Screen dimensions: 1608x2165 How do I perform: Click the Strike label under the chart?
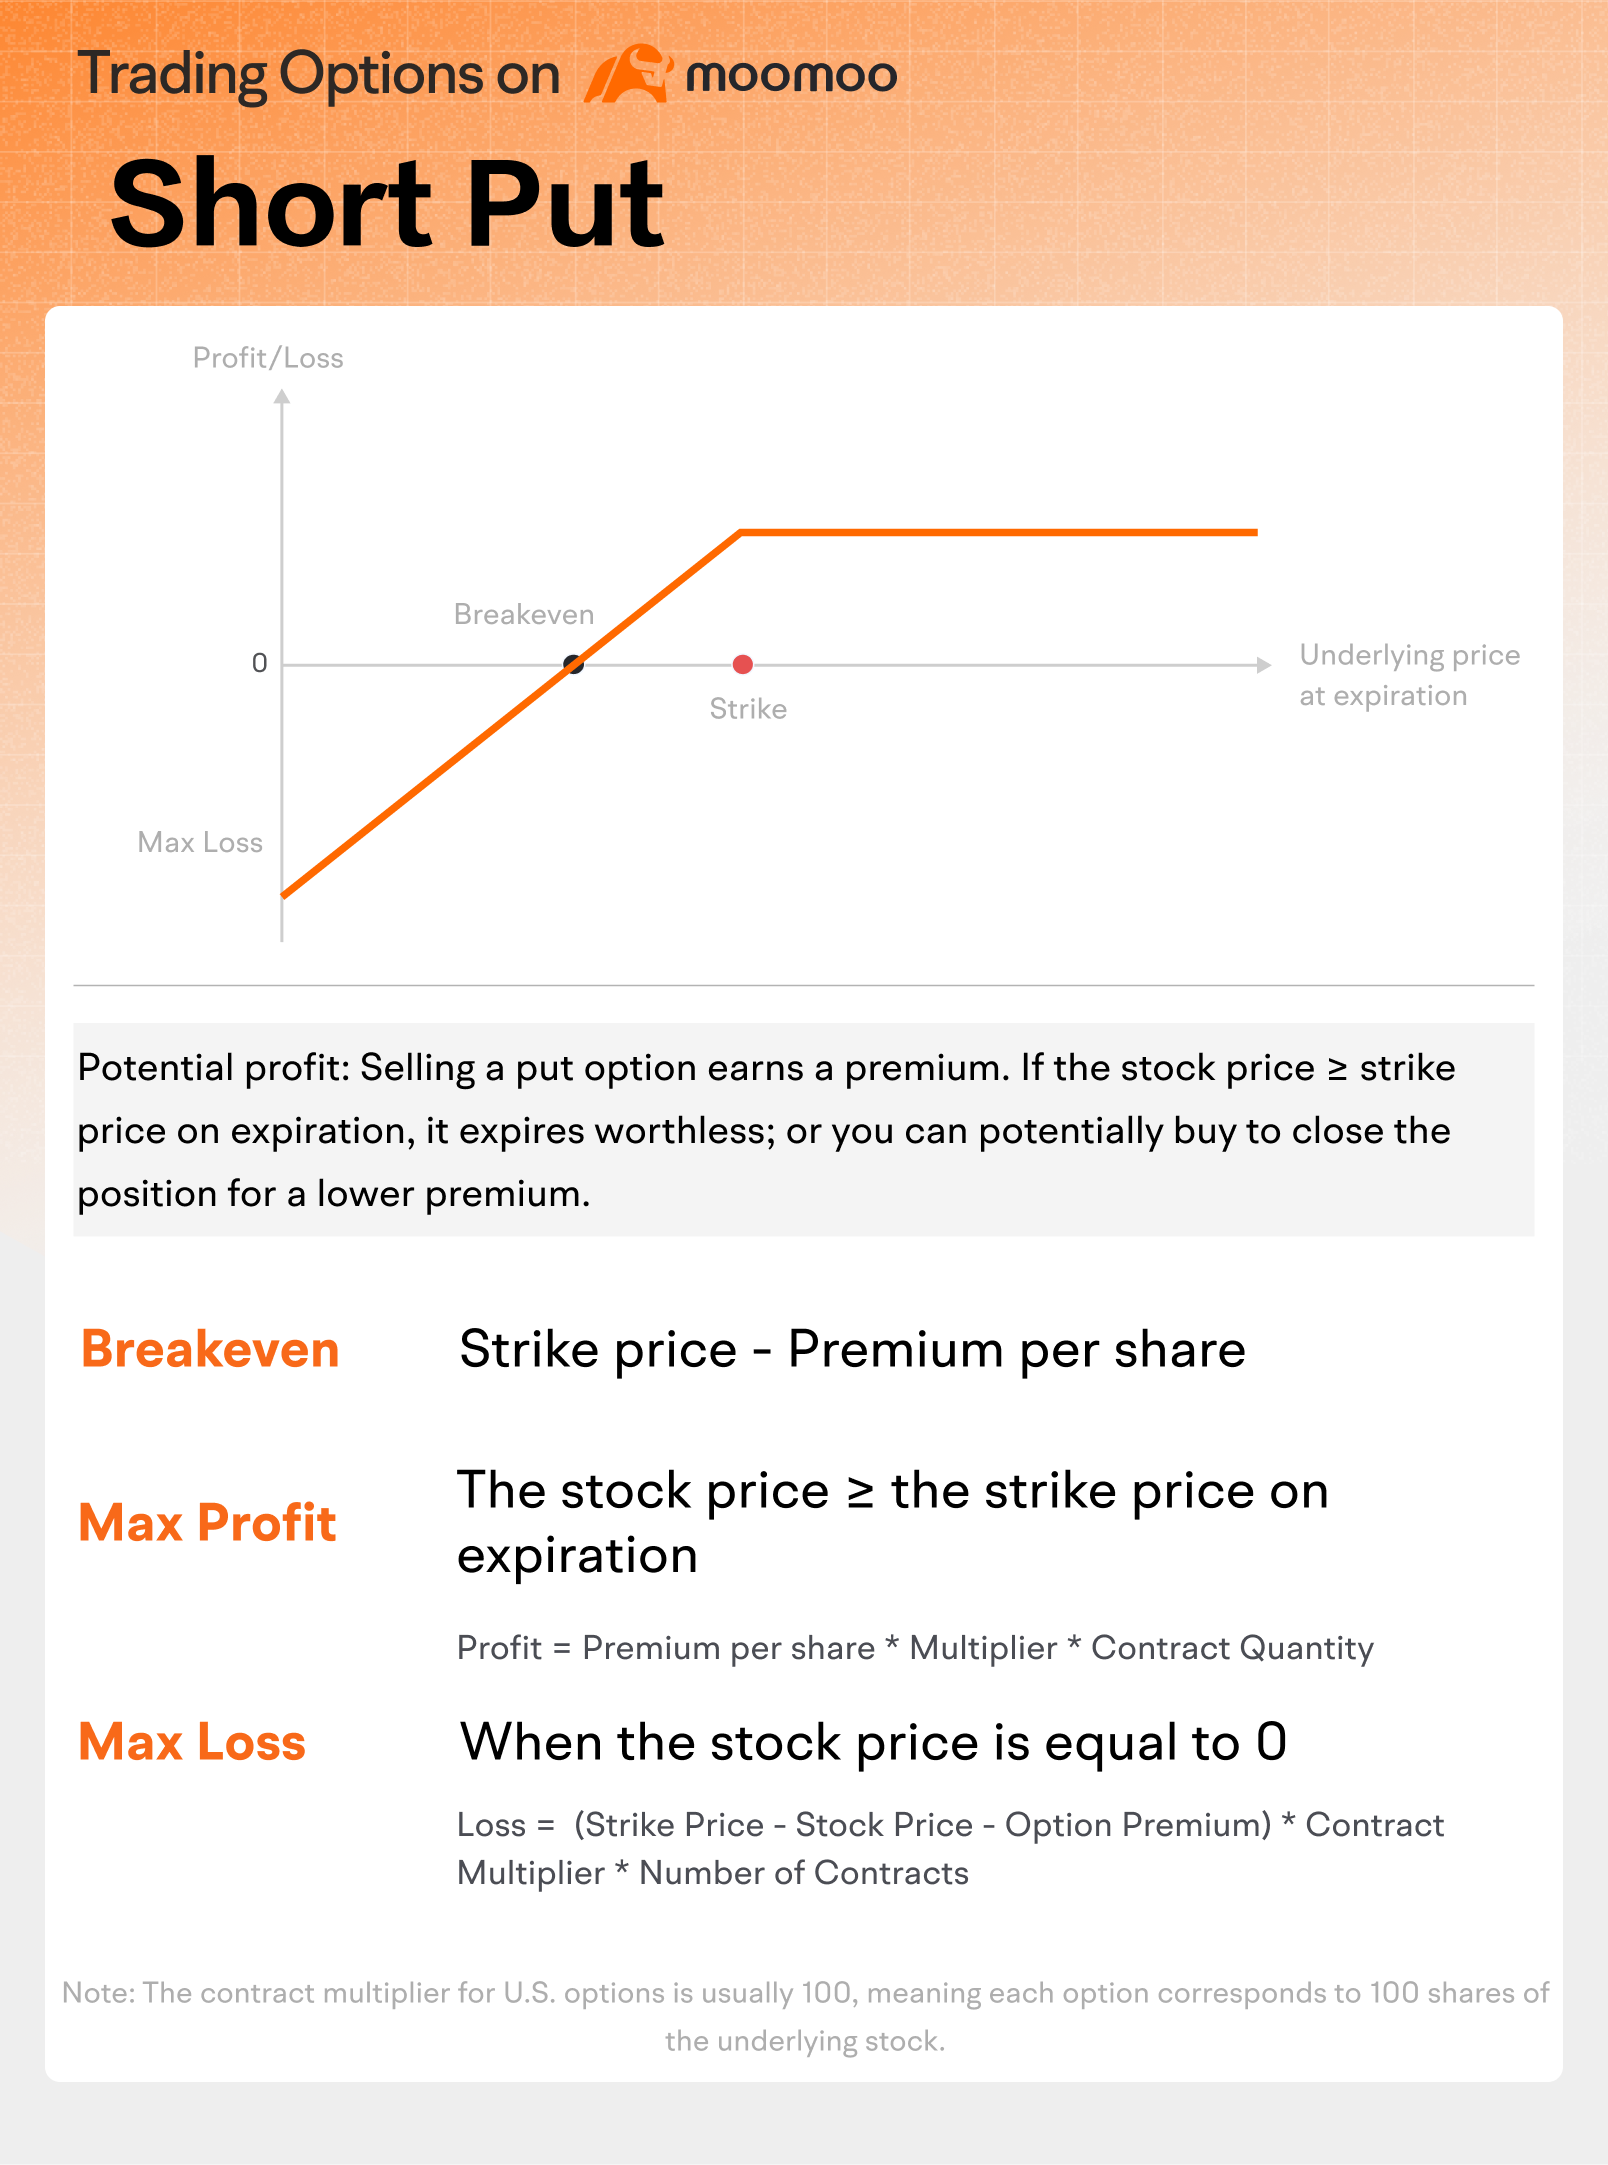[748, 709]
